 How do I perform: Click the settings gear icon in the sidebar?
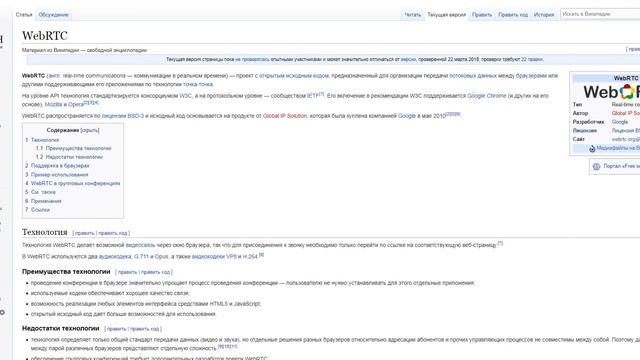click(2, 312)
